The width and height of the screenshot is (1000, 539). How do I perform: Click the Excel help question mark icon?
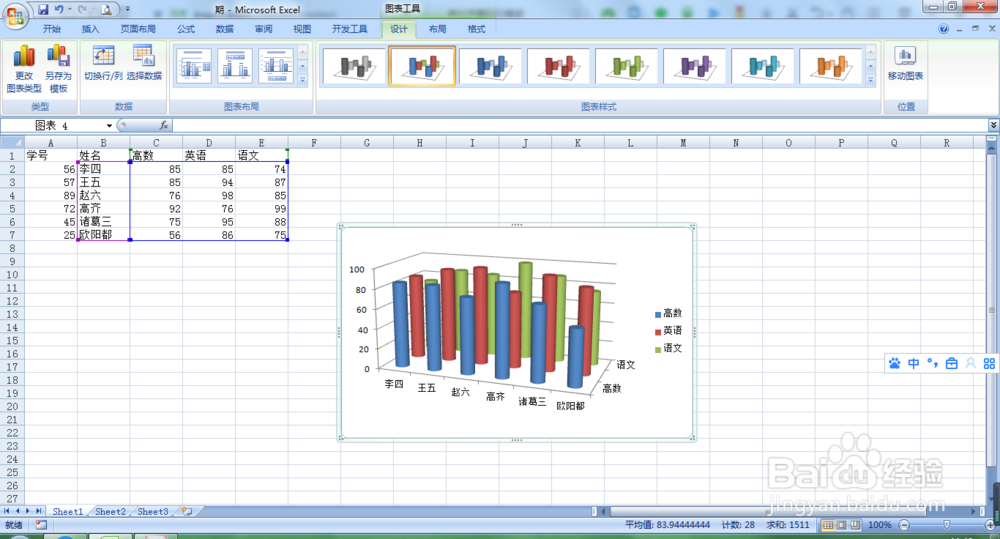(943, 29)
